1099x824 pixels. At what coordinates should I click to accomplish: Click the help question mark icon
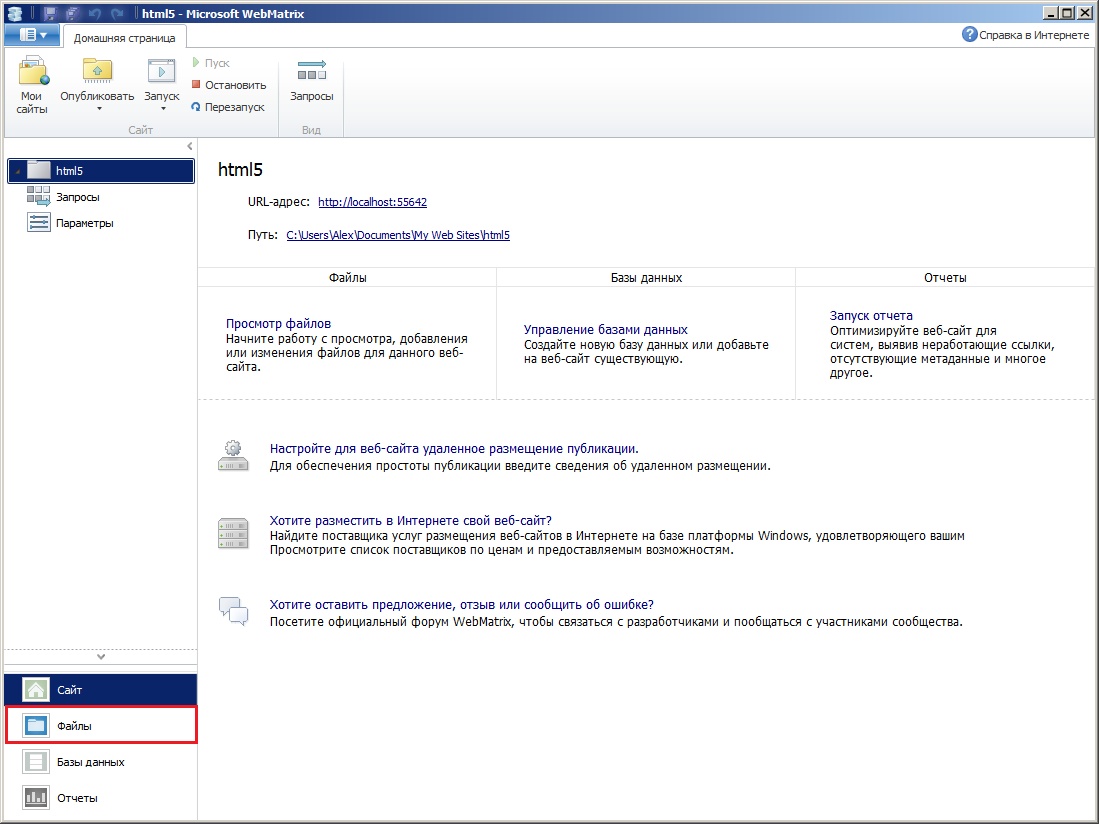click(969, 34)
